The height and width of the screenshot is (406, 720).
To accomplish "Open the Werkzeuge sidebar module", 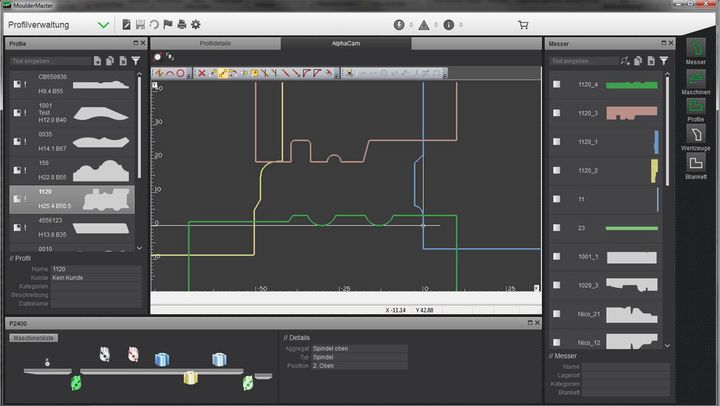I will (x=696, y=135).
